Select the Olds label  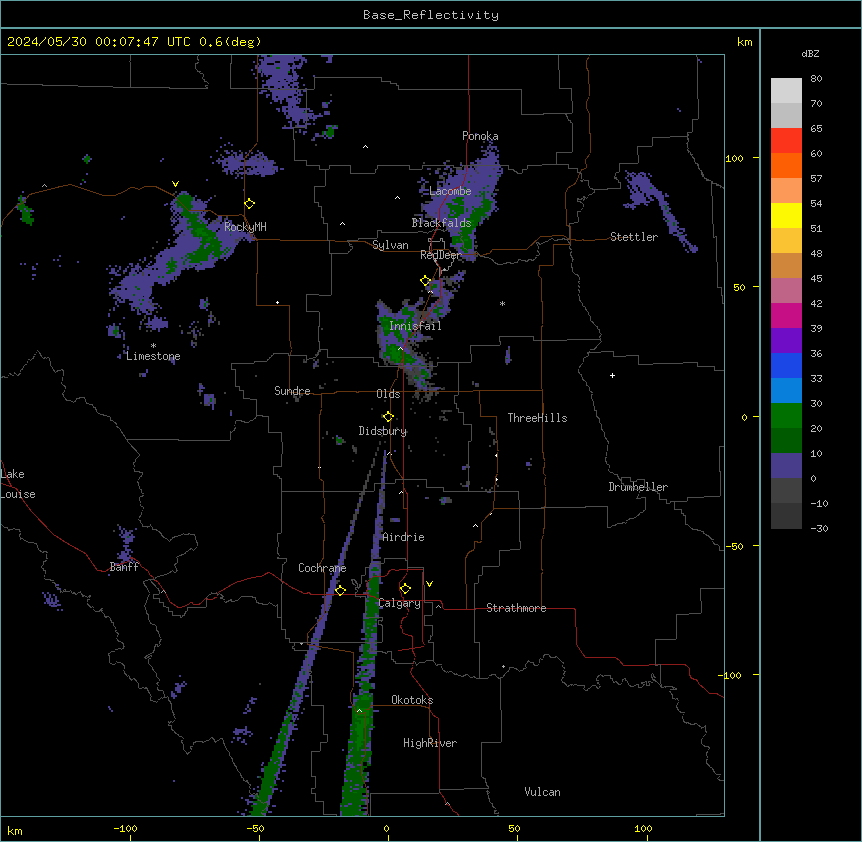click(388, 394)
